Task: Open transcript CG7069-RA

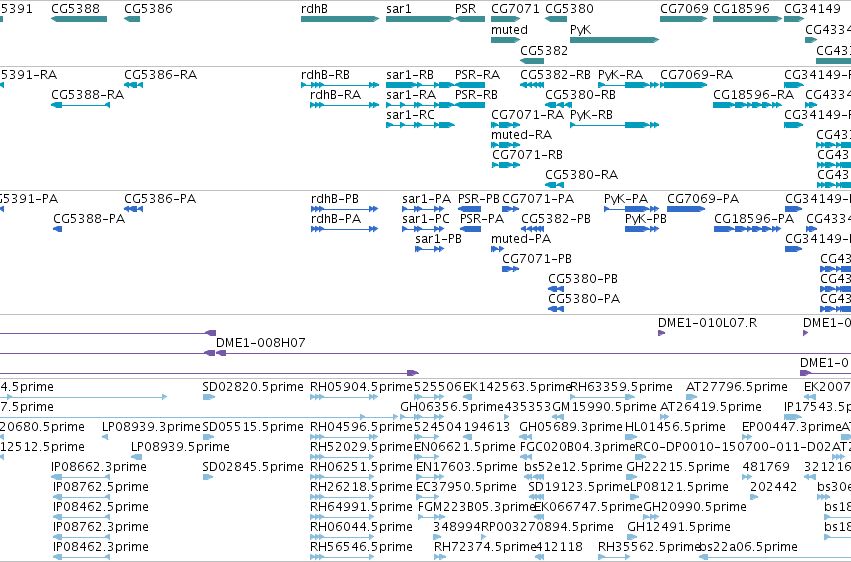Action: (684, 85)
